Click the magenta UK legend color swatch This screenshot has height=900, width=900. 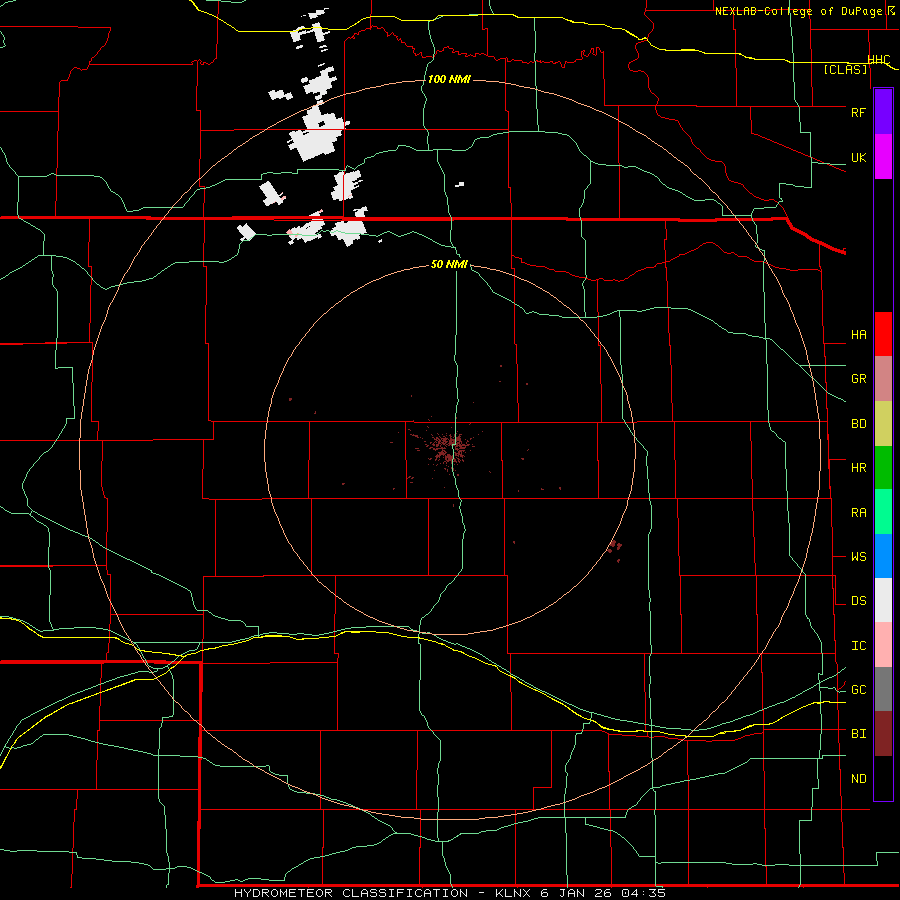coord(883,156)
